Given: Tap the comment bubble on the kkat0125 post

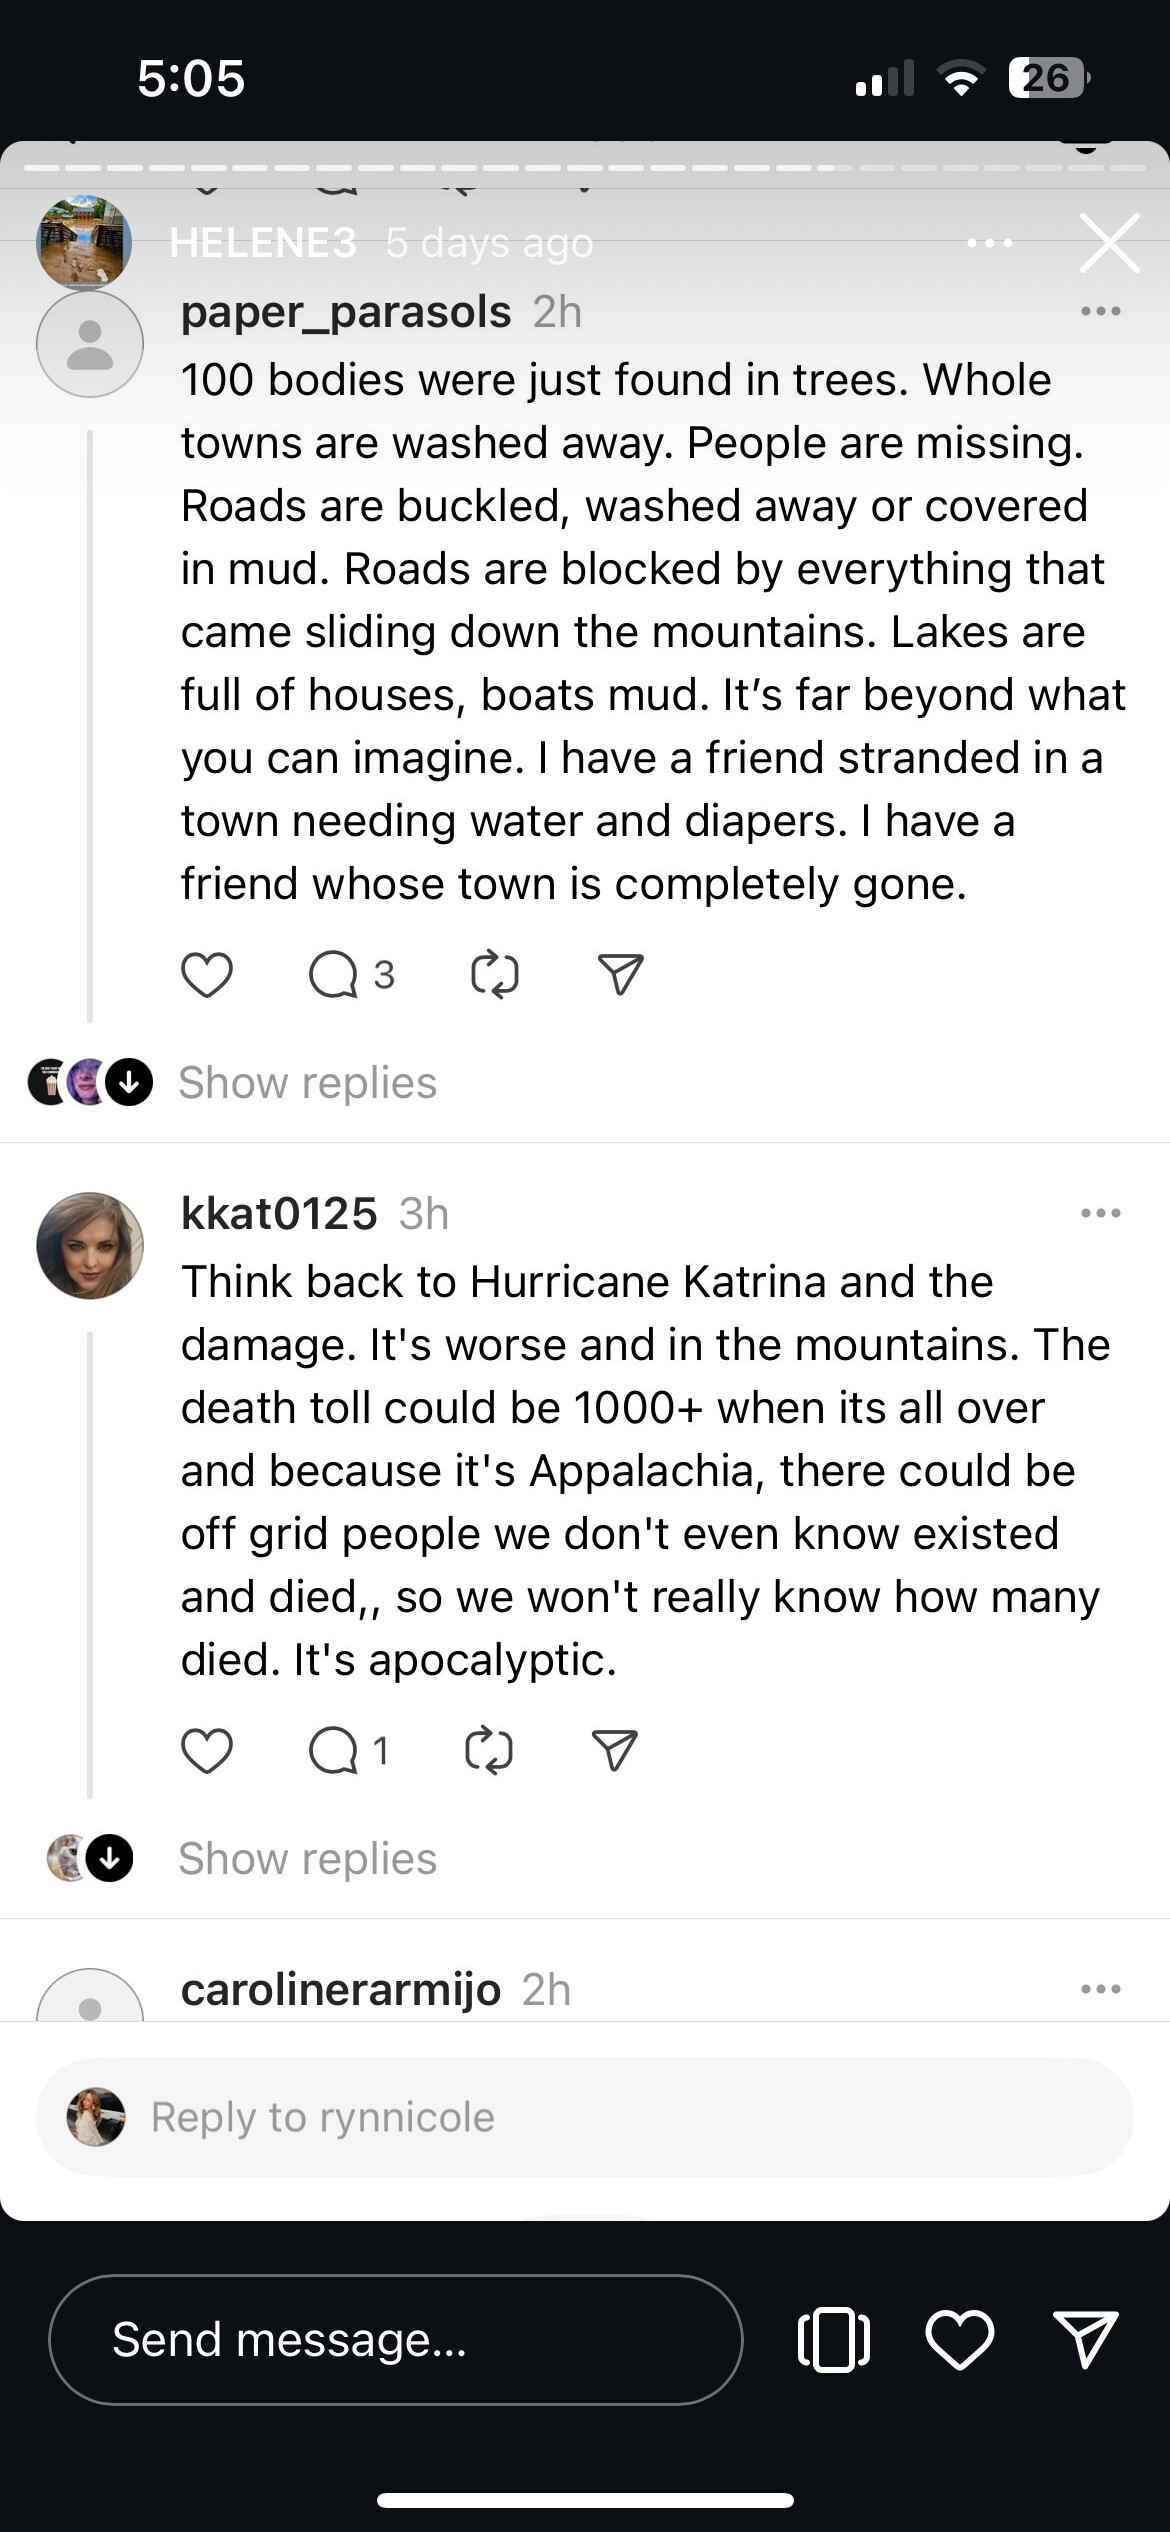Looking at the screenshot, I should point(334,1751).
